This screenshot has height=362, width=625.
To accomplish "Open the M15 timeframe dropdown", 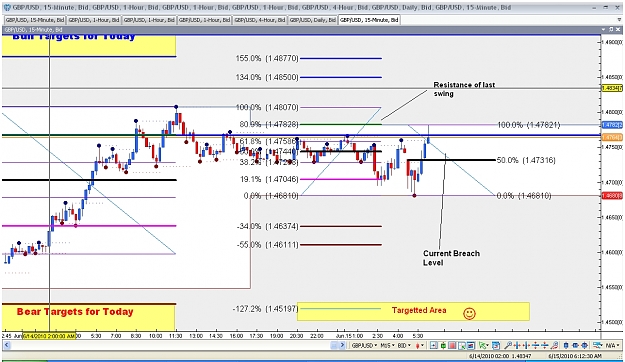I will (387, 345).
